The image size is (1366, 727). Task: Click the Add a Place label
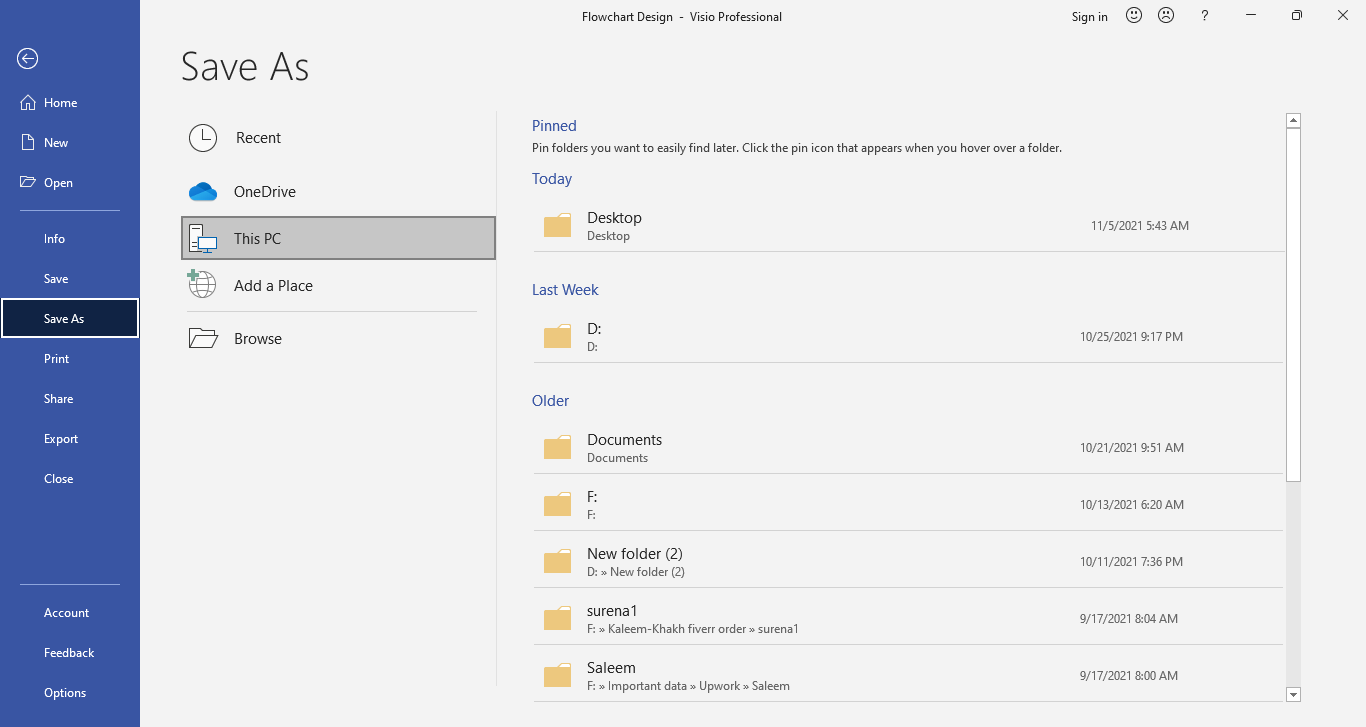[273, 286]
